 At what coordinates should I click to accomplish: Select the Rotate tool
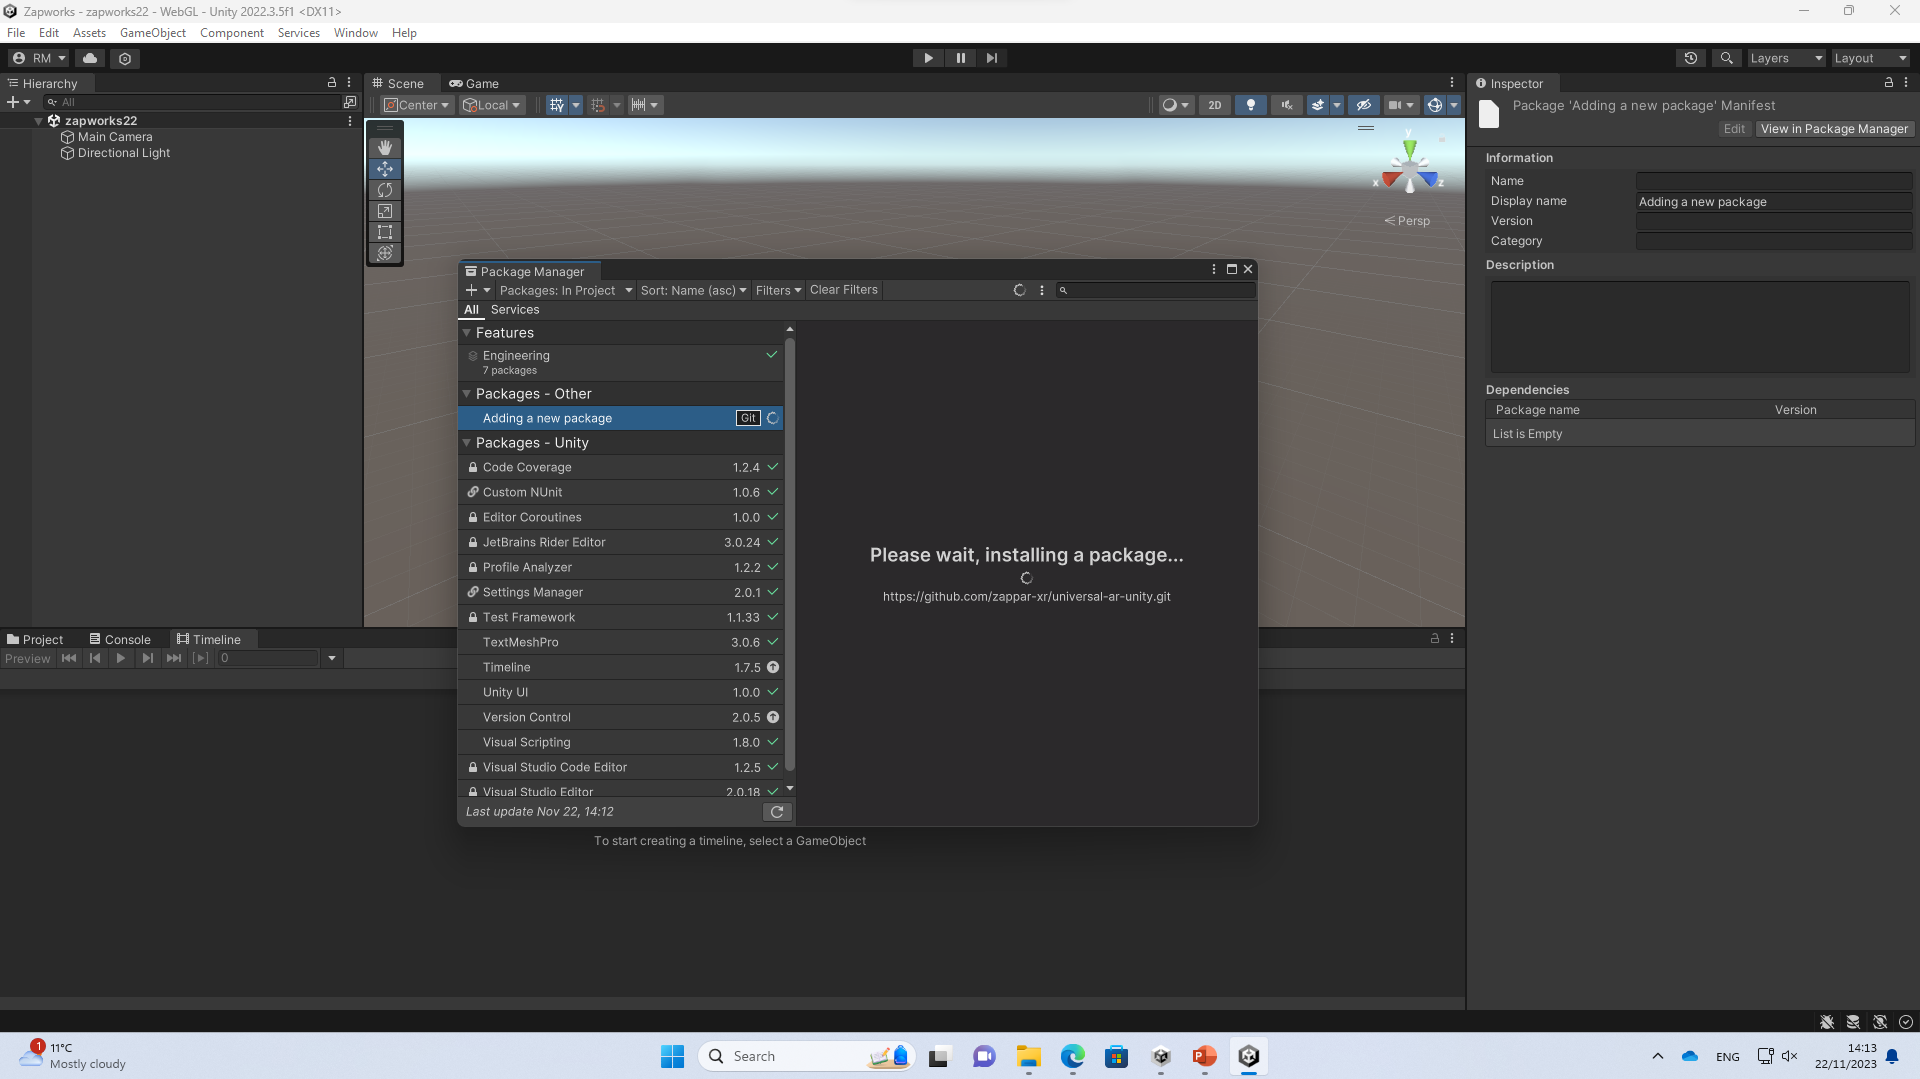pyautogui.click(x=385, y=190)
